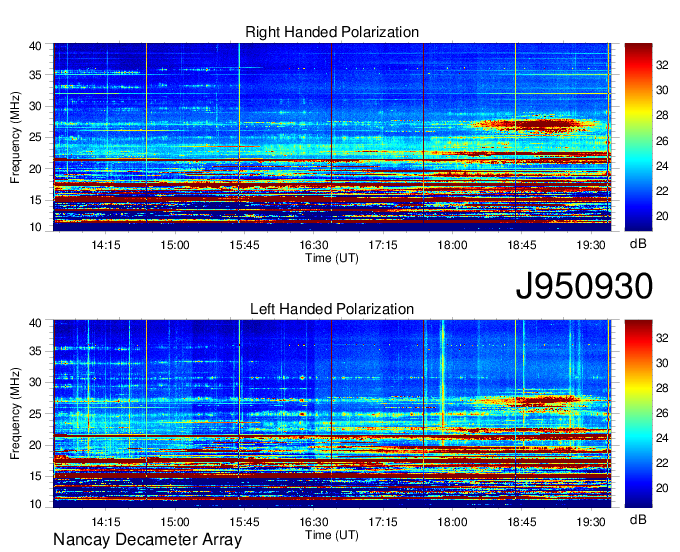The height and width of the screenshot is (552, 680).
Task: Click the "Time (UT)" label under Left Handed plot
Action: click(x=332, y=535)
